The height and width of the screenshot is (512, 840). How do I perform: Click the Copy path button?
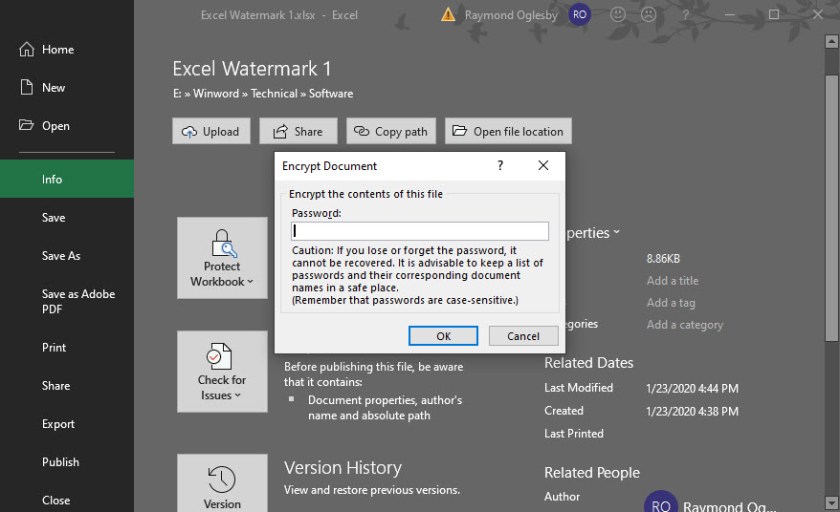(x=391, y=131)
